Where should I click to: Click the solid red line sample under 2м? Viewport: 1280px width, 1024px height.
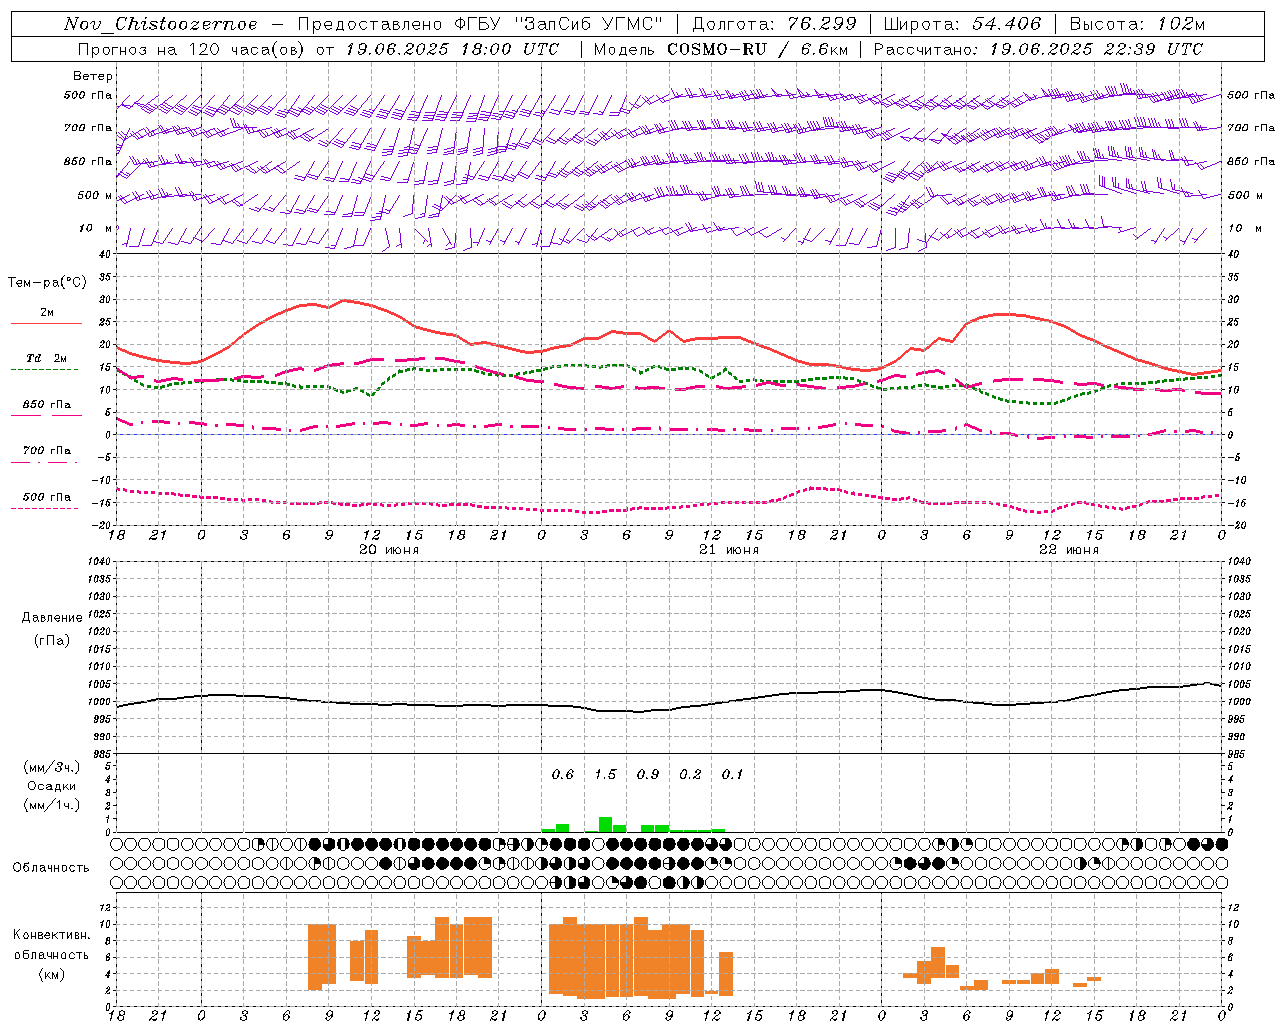coord(46,323)
